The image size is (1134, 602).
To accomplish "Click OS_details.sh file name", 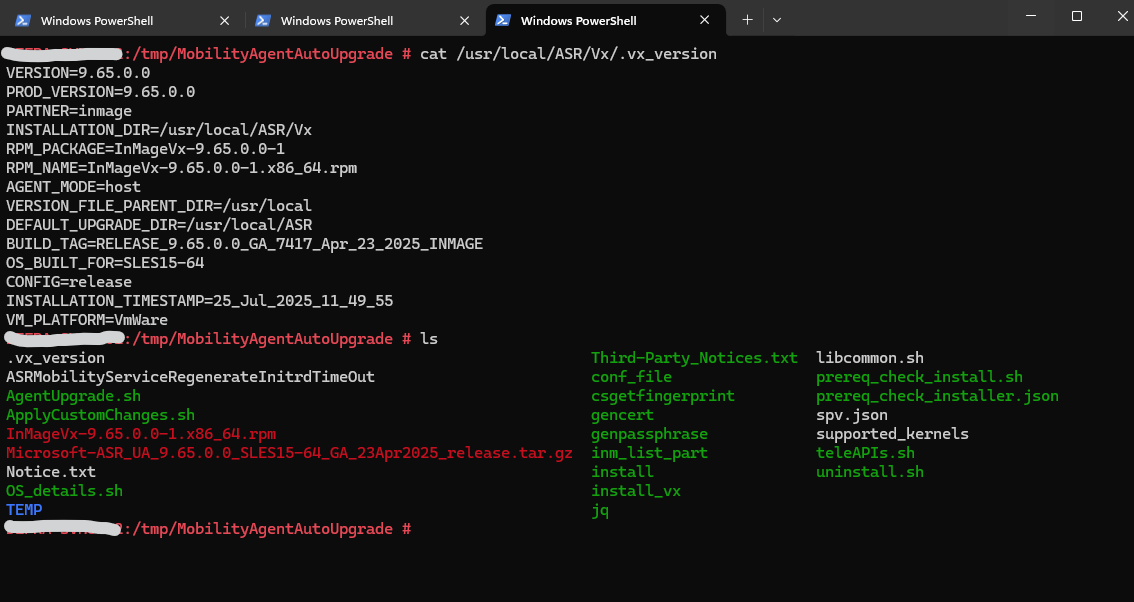I will click(x=64, y=491).
